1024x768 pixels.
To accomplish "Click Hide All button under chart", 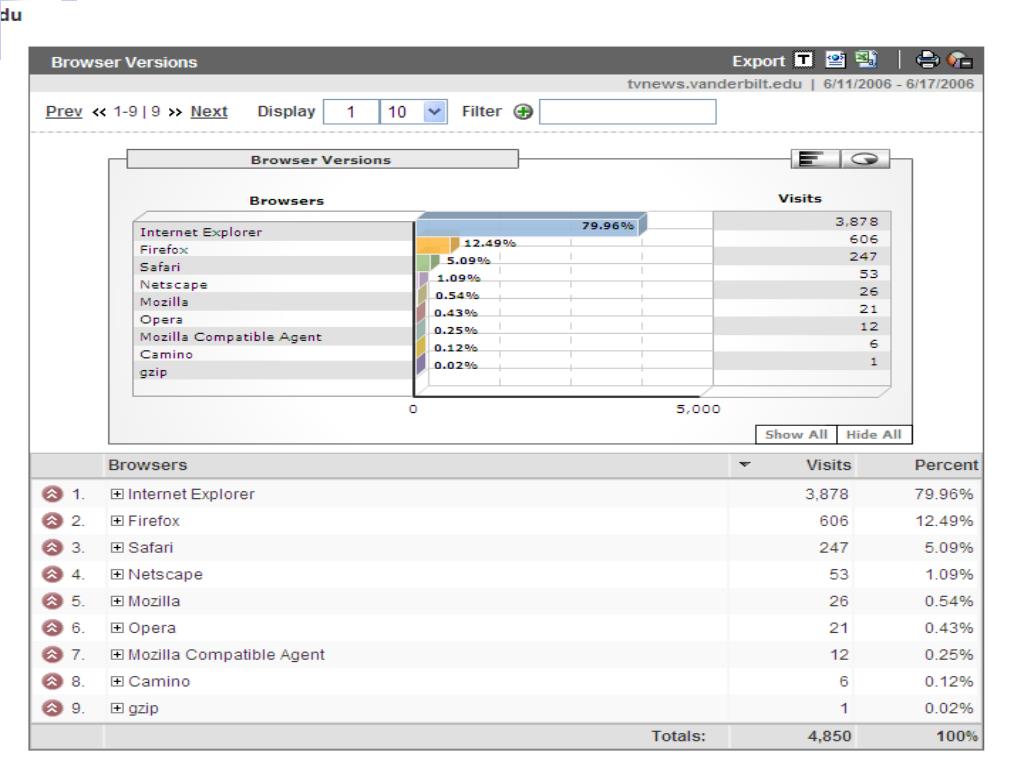I will [874, 435].
